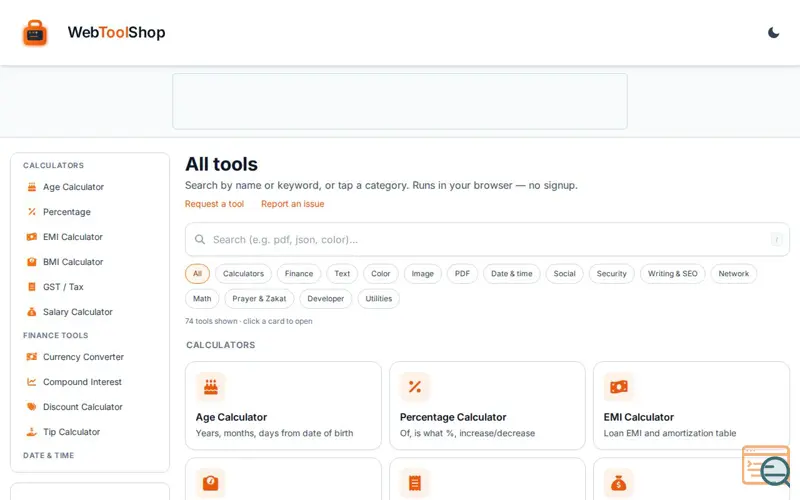Click 'Of, is what %, increase/decrease' text
Viewport: 800px width, 500px height.
coord(467,433)
